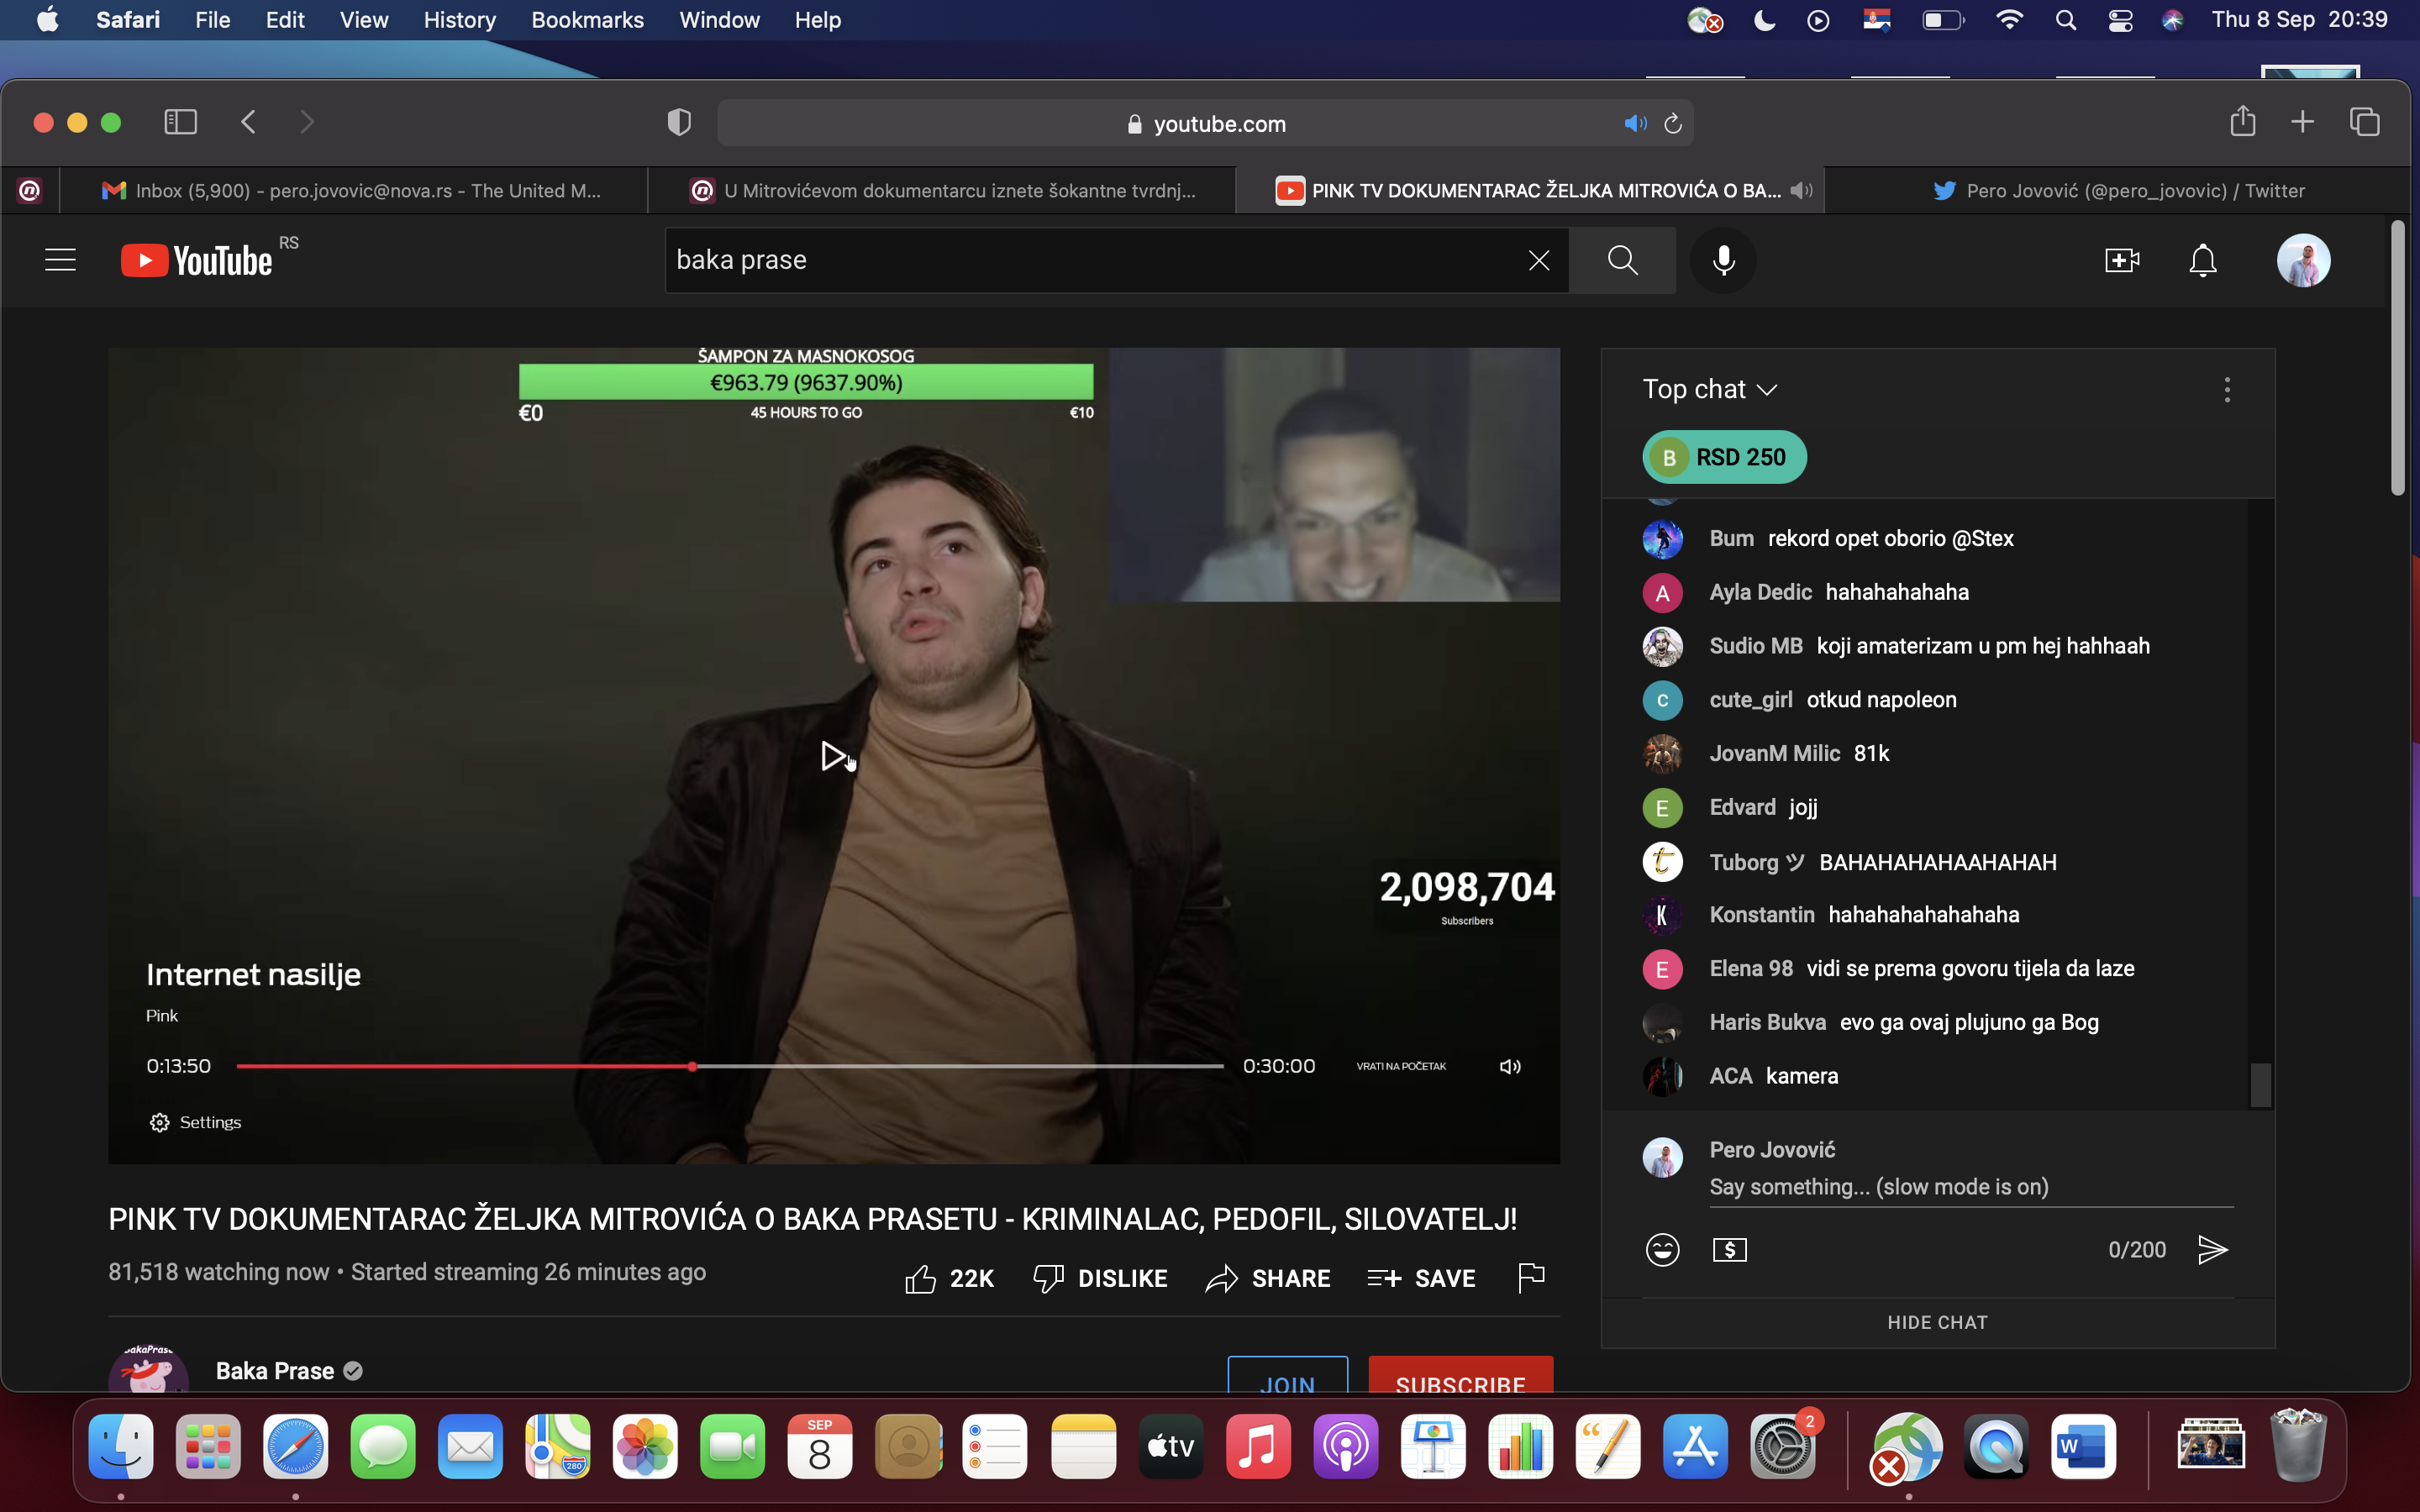Start voice search with the microphone
Screen dimensions: 2420x1512
pos(1723,260)
